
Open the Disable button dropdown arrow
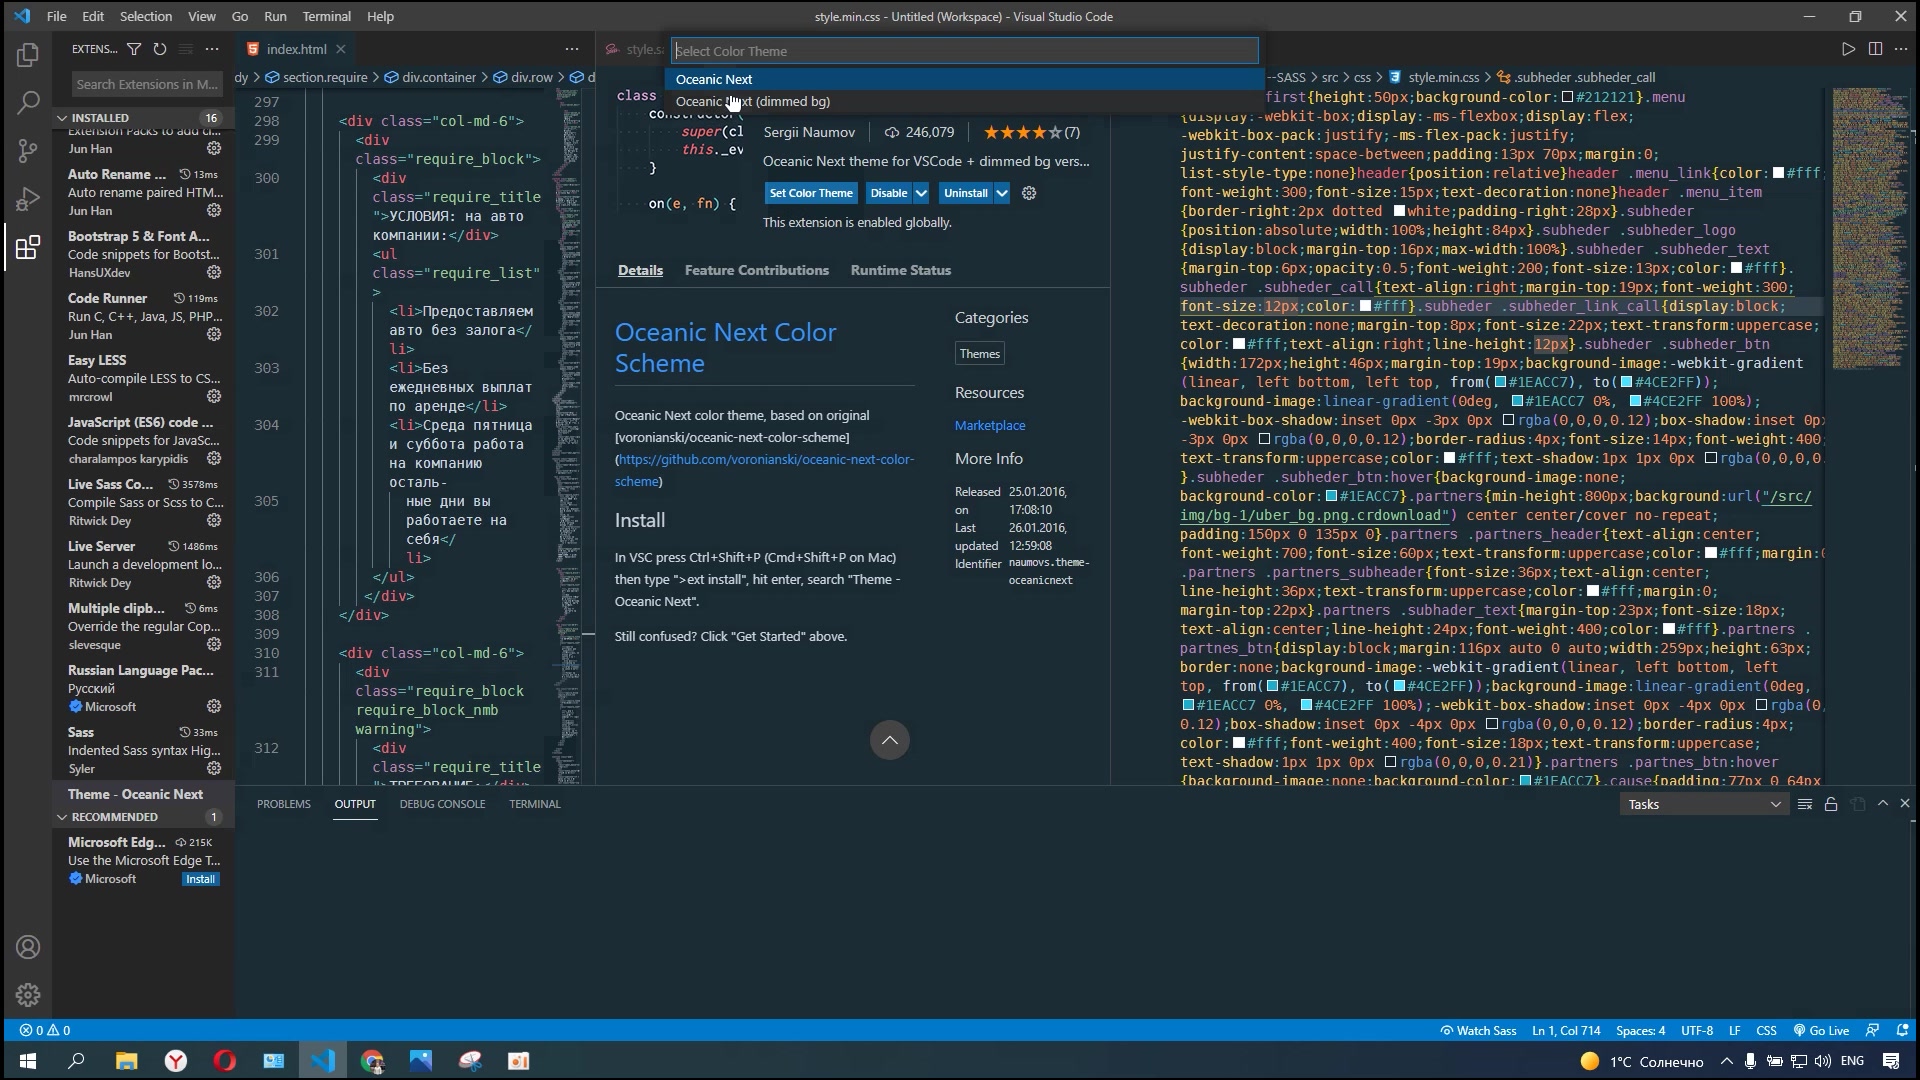point(921,193)
